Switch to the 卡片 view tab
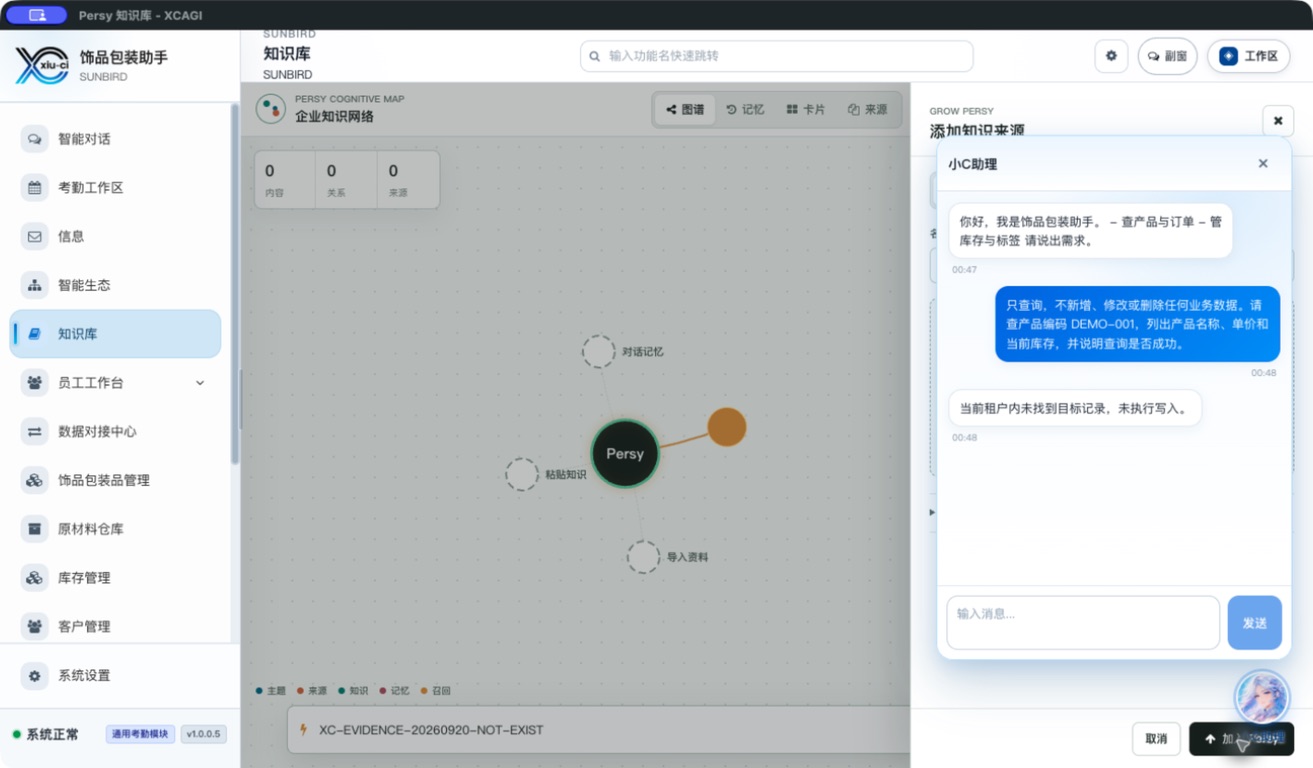The image size is (1313, 768). tap(806, 110)
